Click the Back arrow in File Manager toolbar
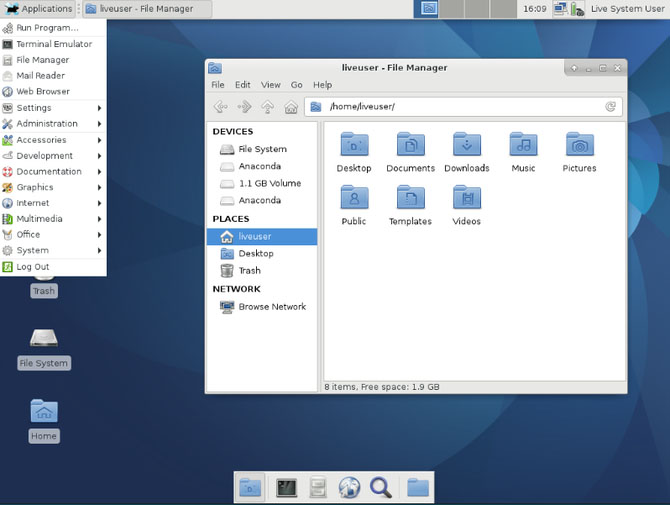This screenshot has width=670, height=505. 220,107
